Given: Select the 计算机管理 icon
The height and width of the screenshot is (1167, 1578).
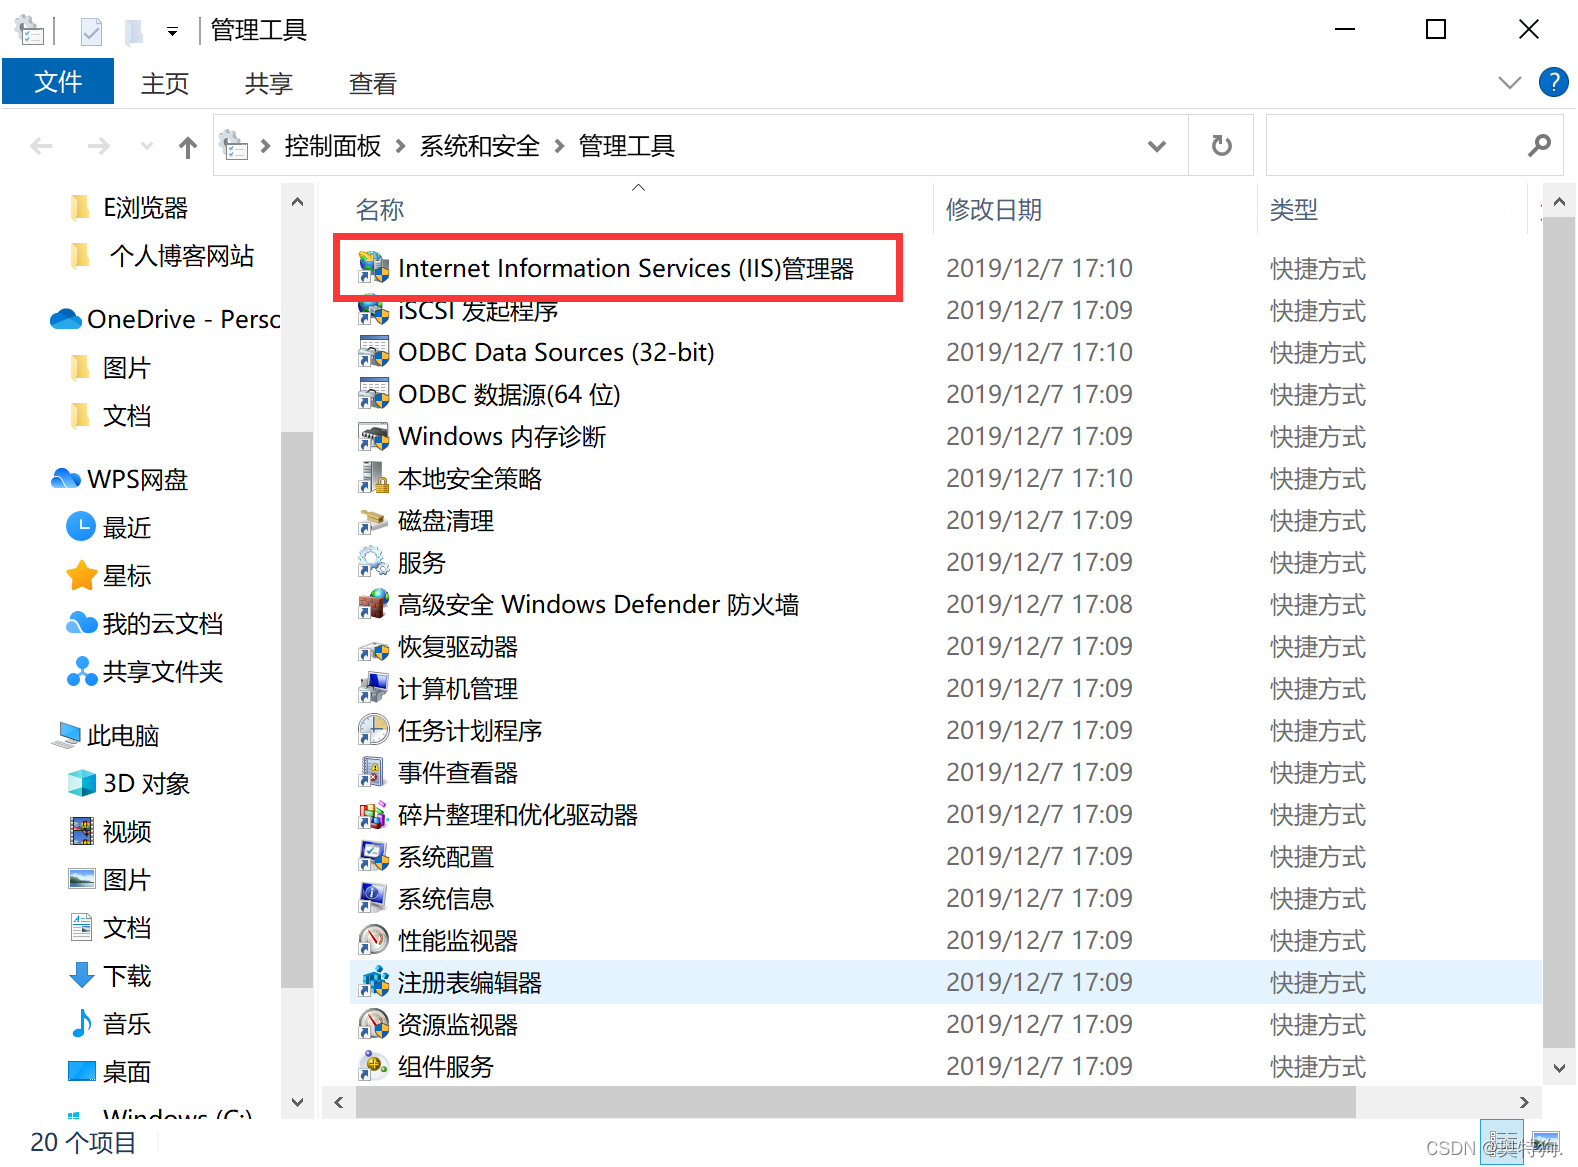Looking at the screenshot, I should tap(374, 689).
